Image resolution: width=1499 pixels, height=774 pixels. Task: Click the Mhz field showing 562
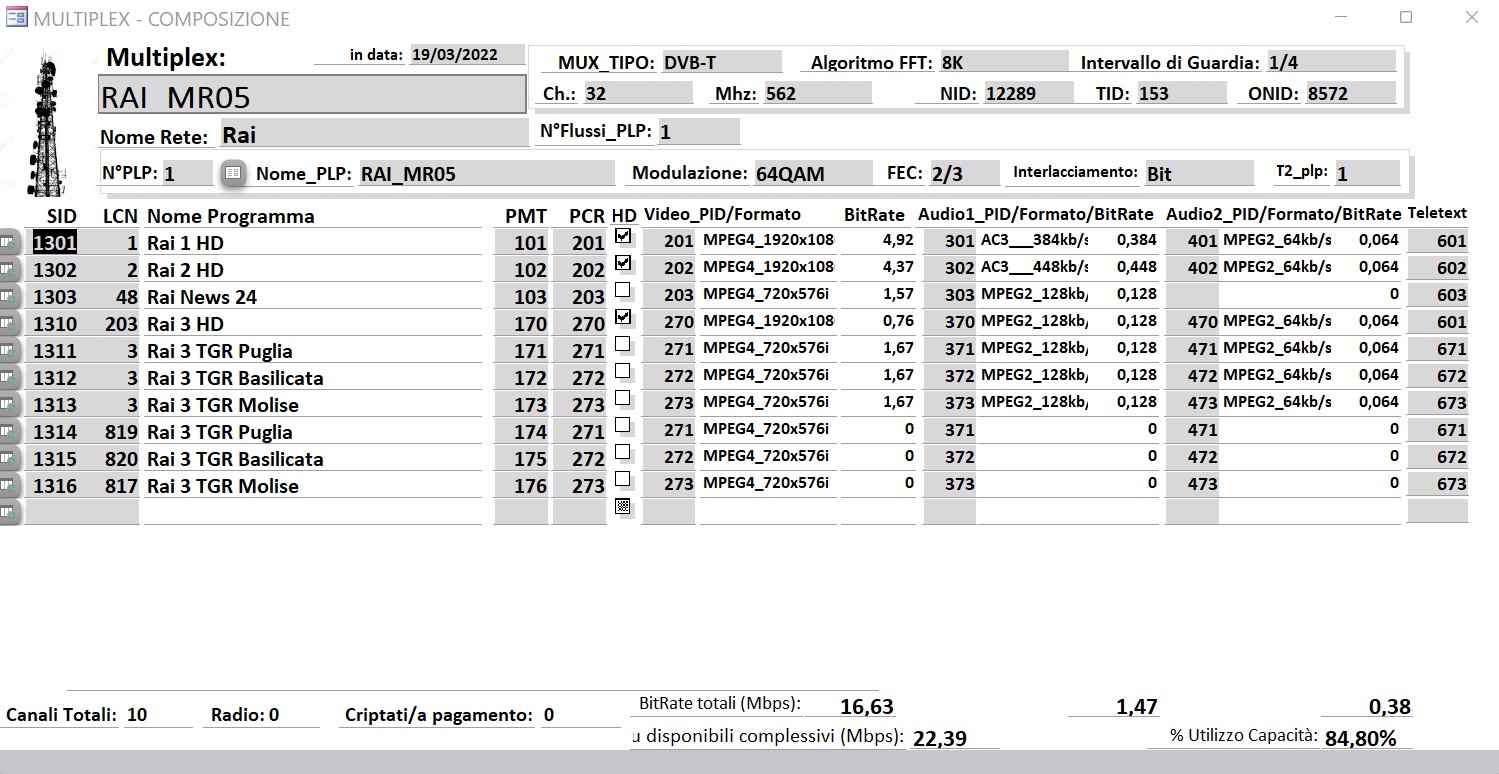[817, 93]
